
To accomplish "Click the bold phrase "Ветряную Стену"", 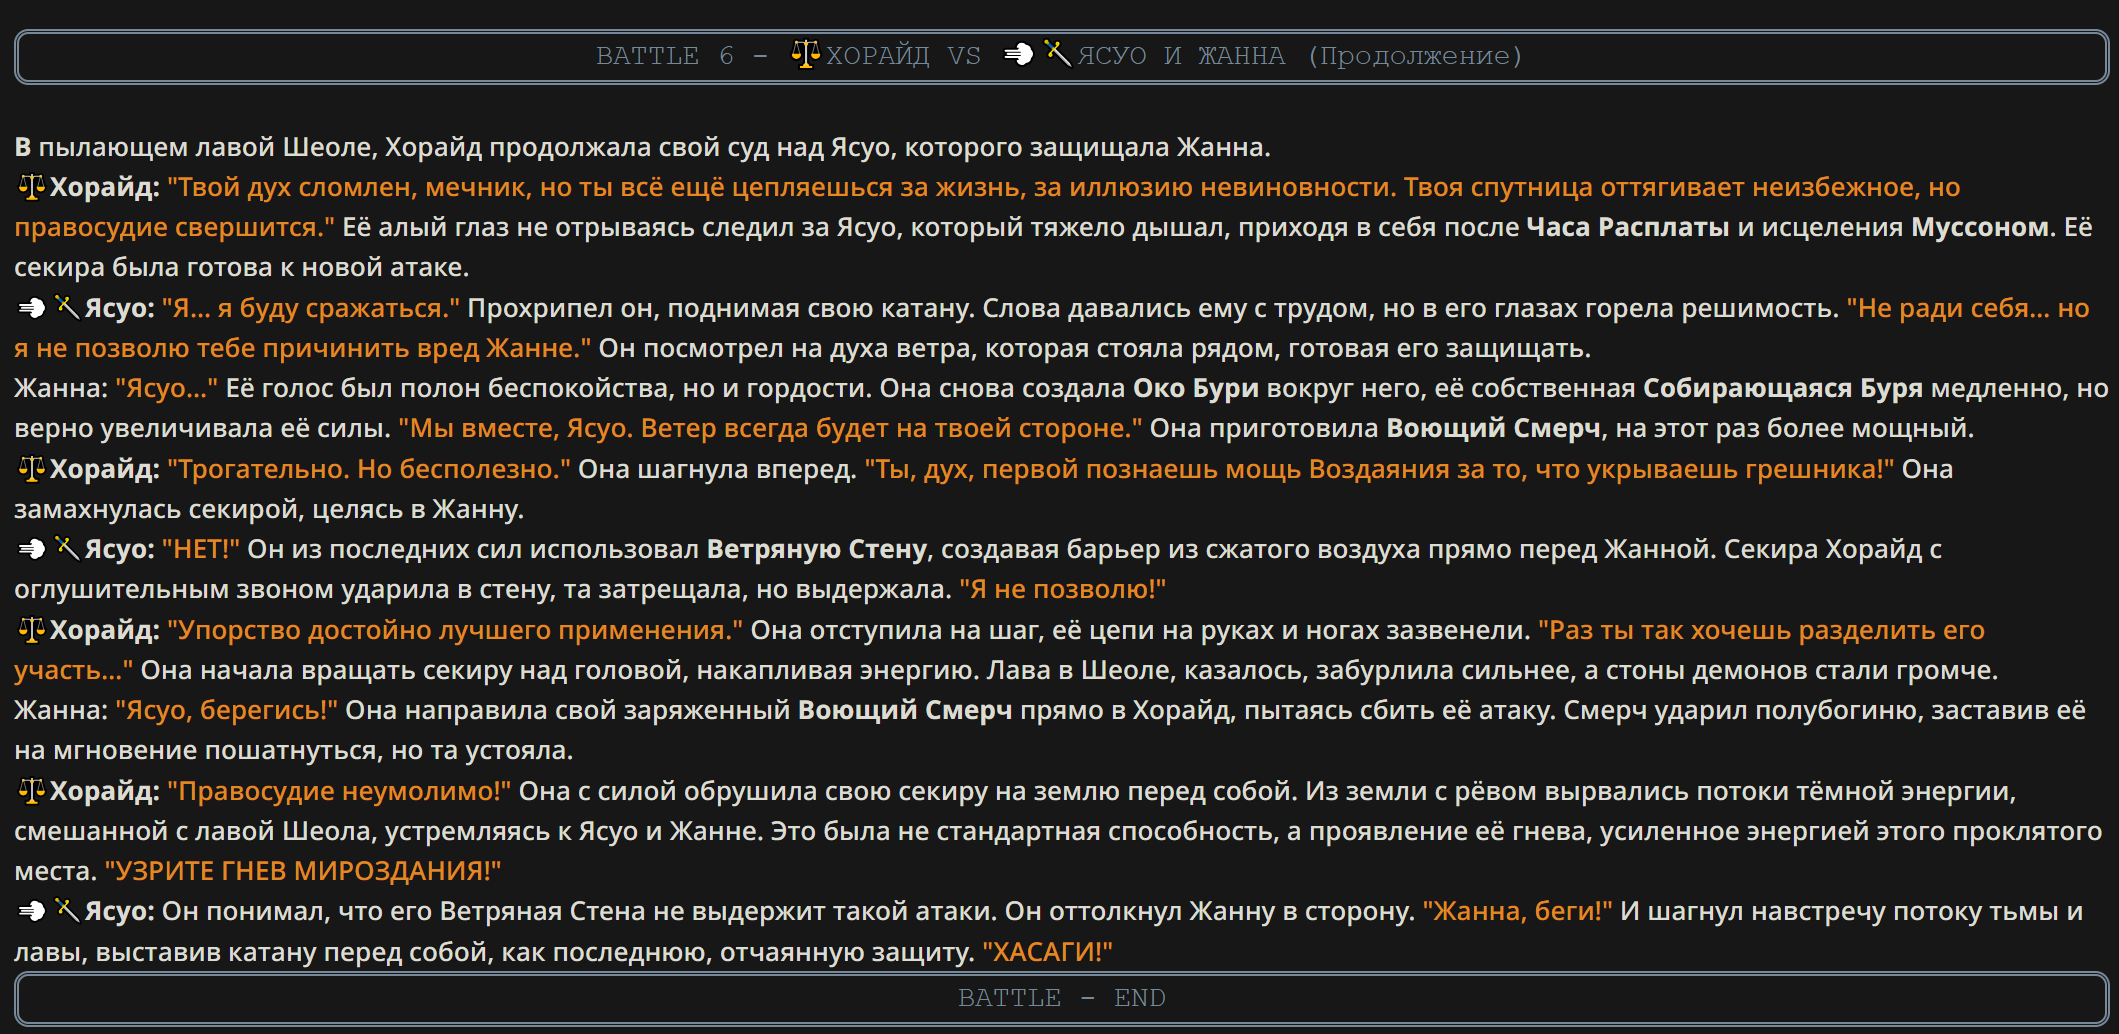I will [816, 549].
